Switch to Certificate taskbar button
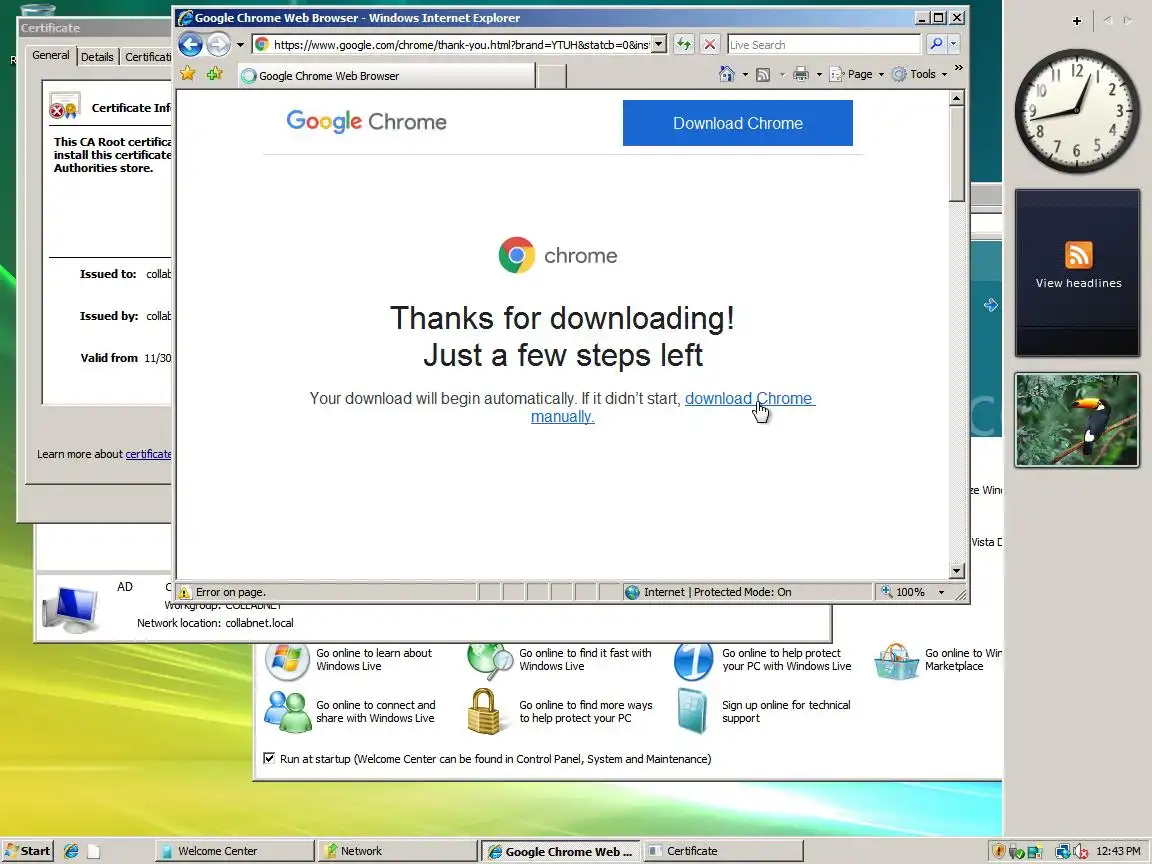Image resolution: width=1152 pixels, height=864 pixels. tap(724, 851)
